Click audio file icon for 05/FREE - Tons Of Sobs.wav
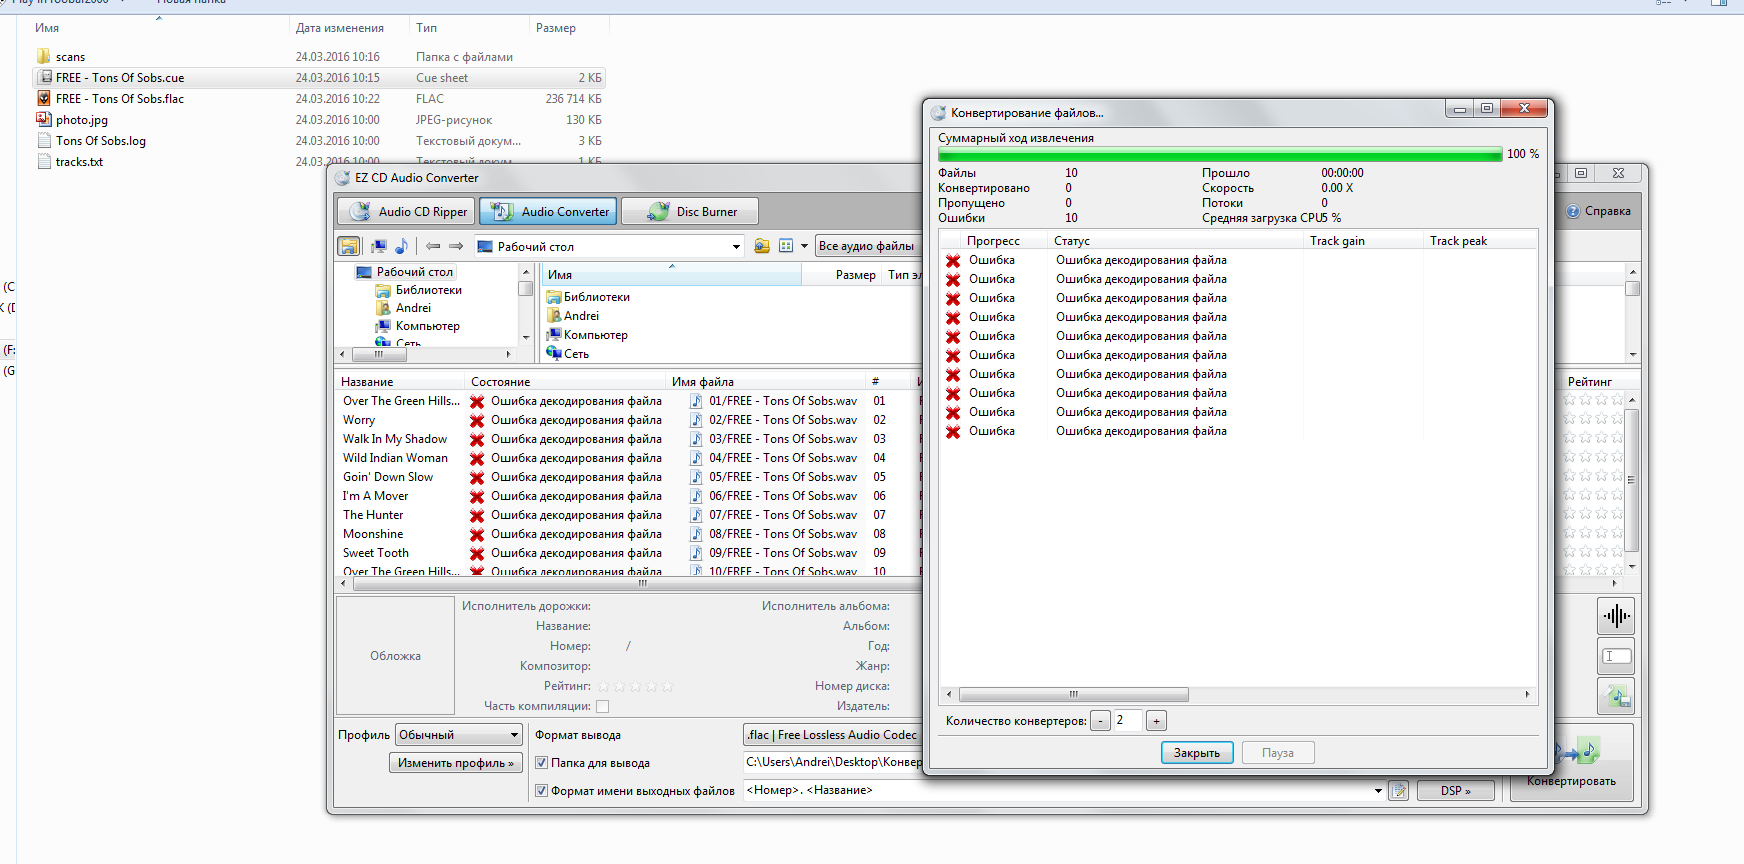This screenshot has width=1744, height=864. (696, 478)
